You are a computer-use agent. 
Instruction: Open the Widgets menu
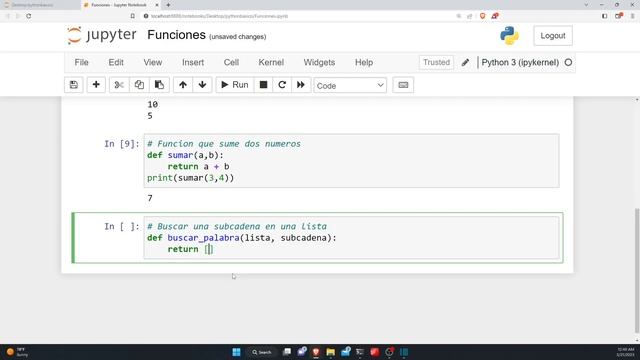319,62
